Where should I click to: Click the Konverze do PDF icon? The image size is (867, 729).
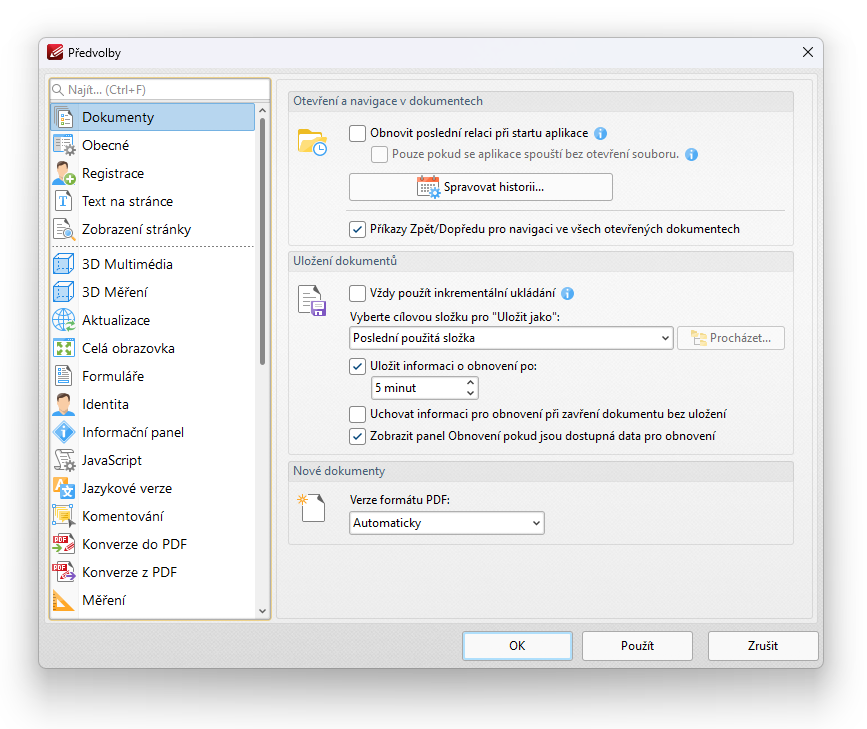(64, 544)
